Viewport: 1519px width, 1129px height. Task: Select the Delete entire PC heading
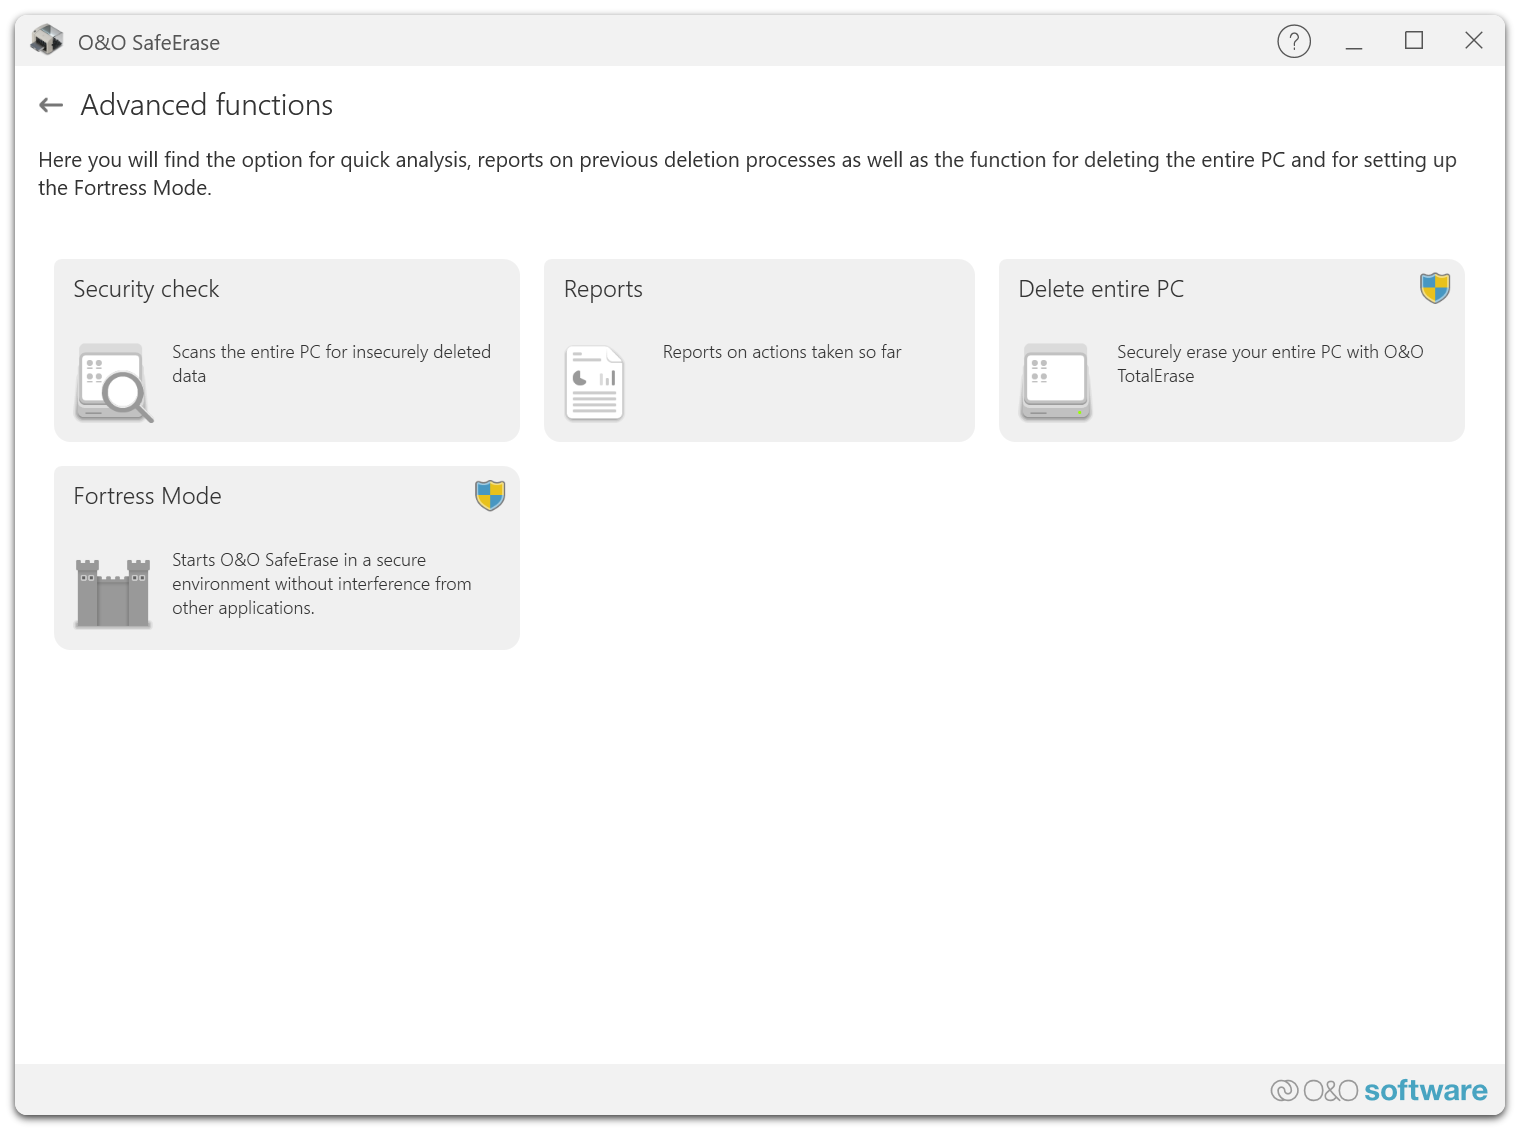(1100, 289)
